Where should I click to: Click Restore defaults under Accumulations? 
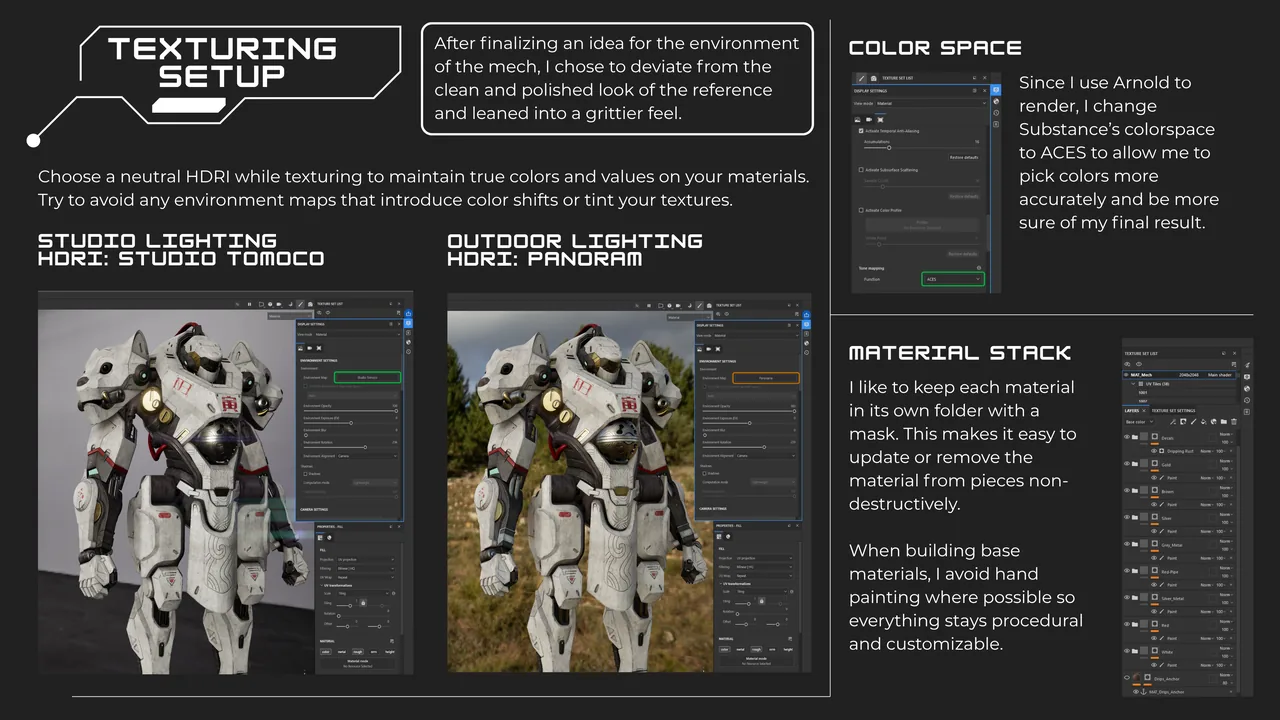pyautogui.click(x=964, y=157)
